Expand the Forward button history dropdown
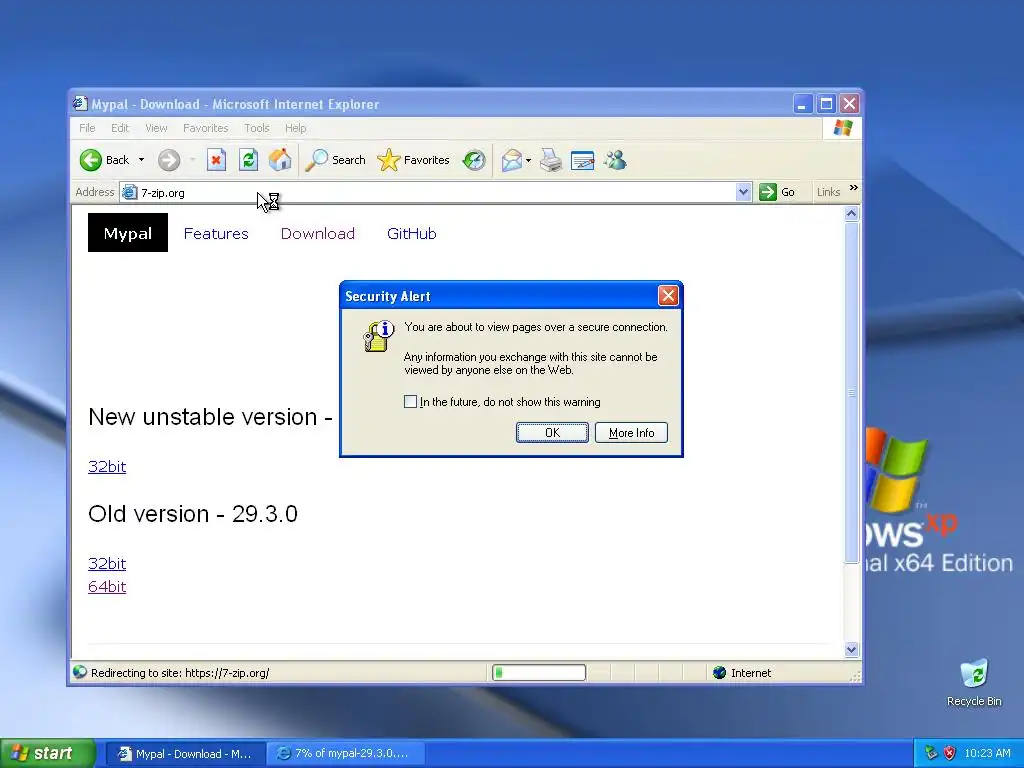 [x=192, y=160]
